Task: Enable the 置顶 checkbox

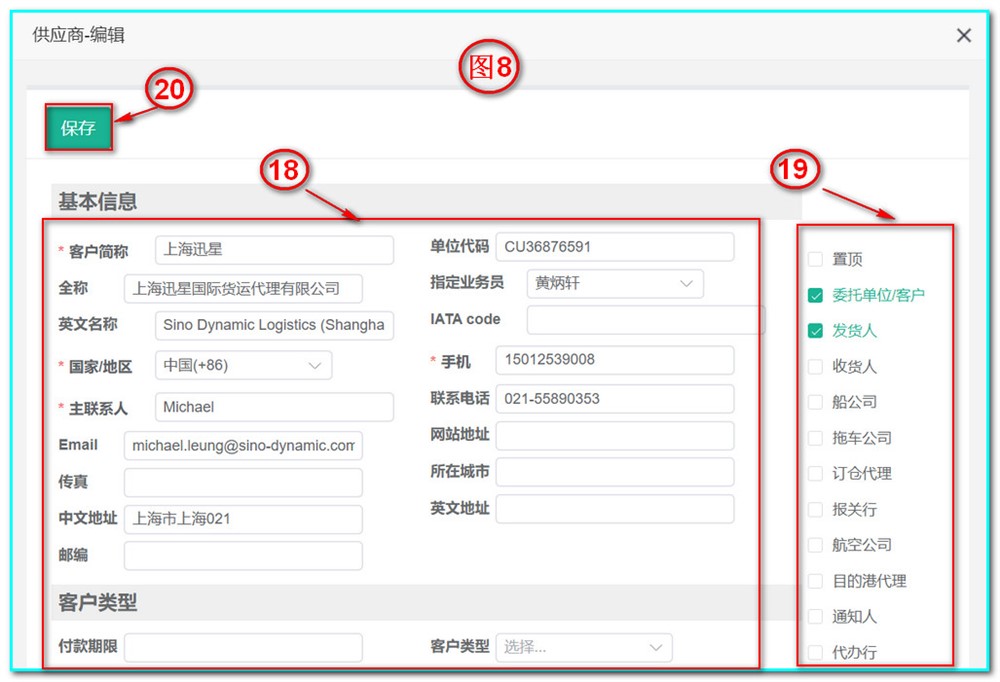Action: 815,258
